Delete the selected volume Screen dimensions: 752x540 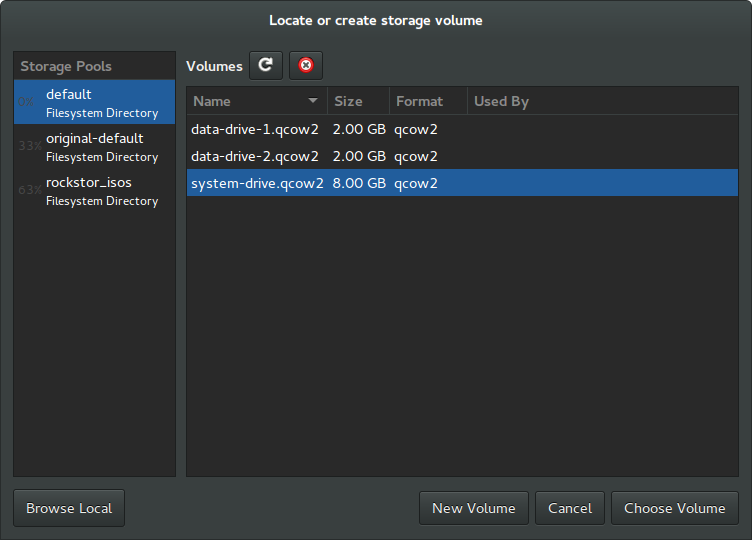point(306,65)
